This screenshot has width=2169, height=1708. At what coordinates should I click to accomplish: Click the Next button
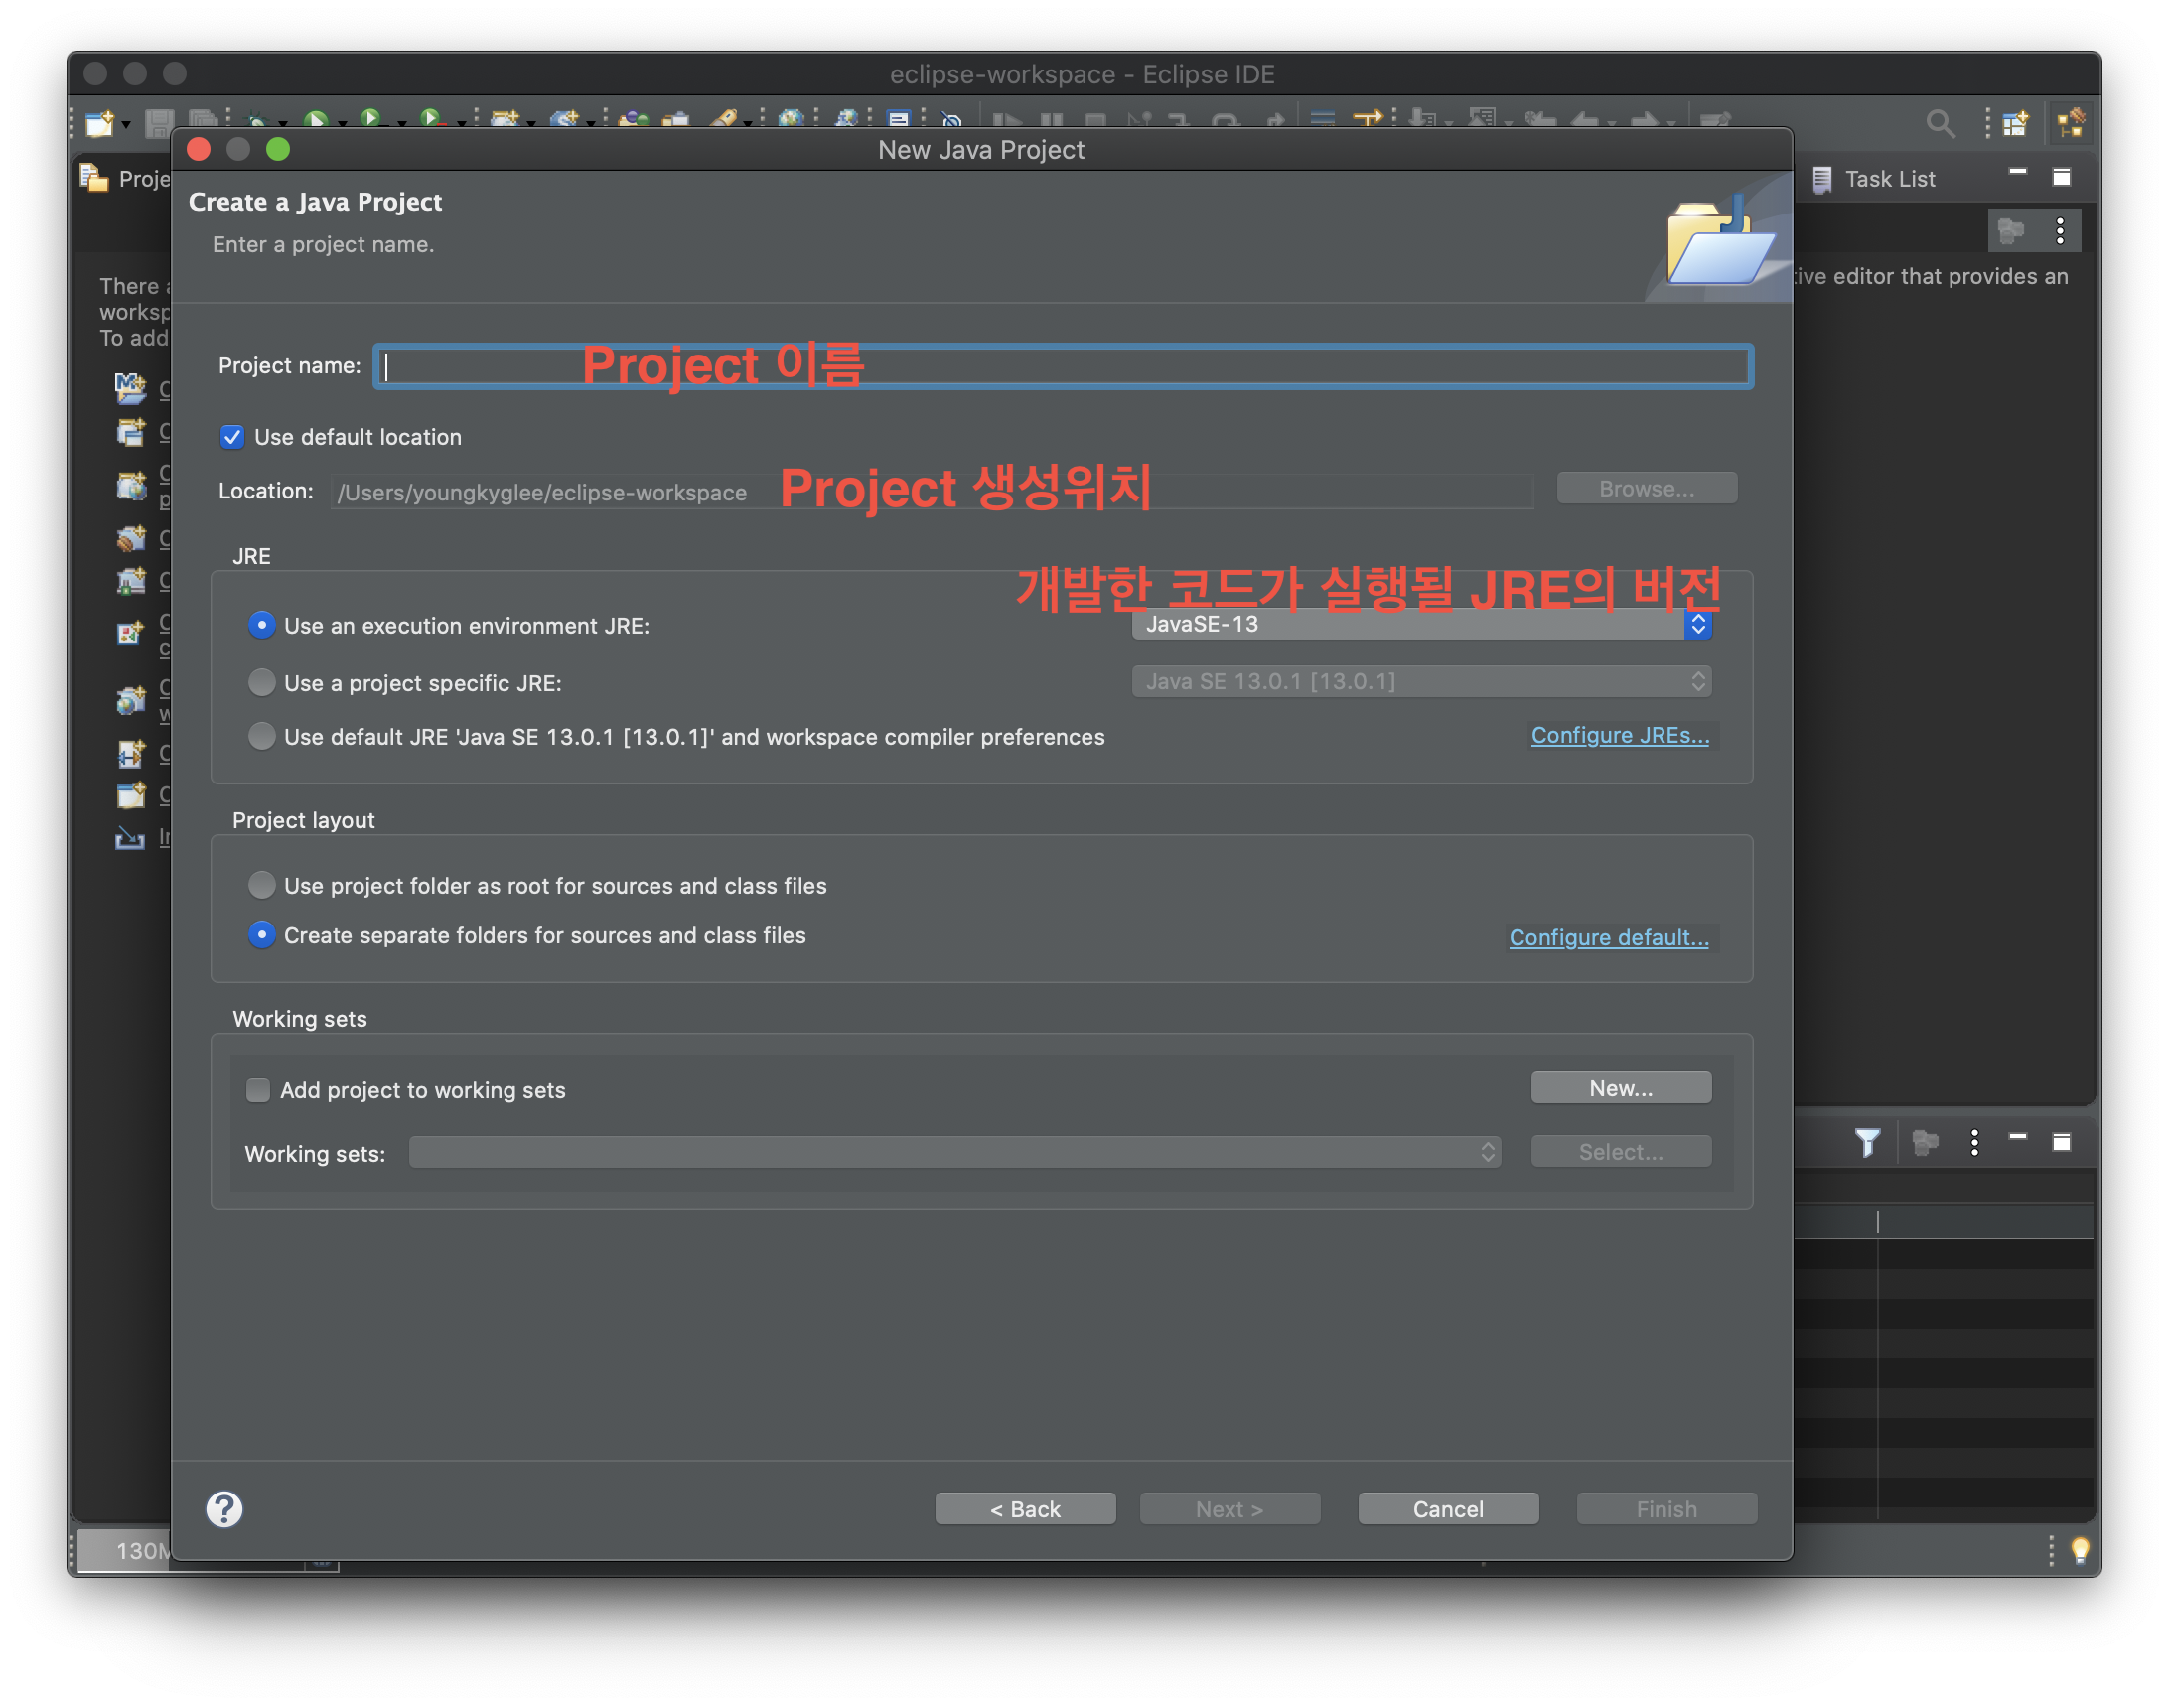click(1229, 1509)
